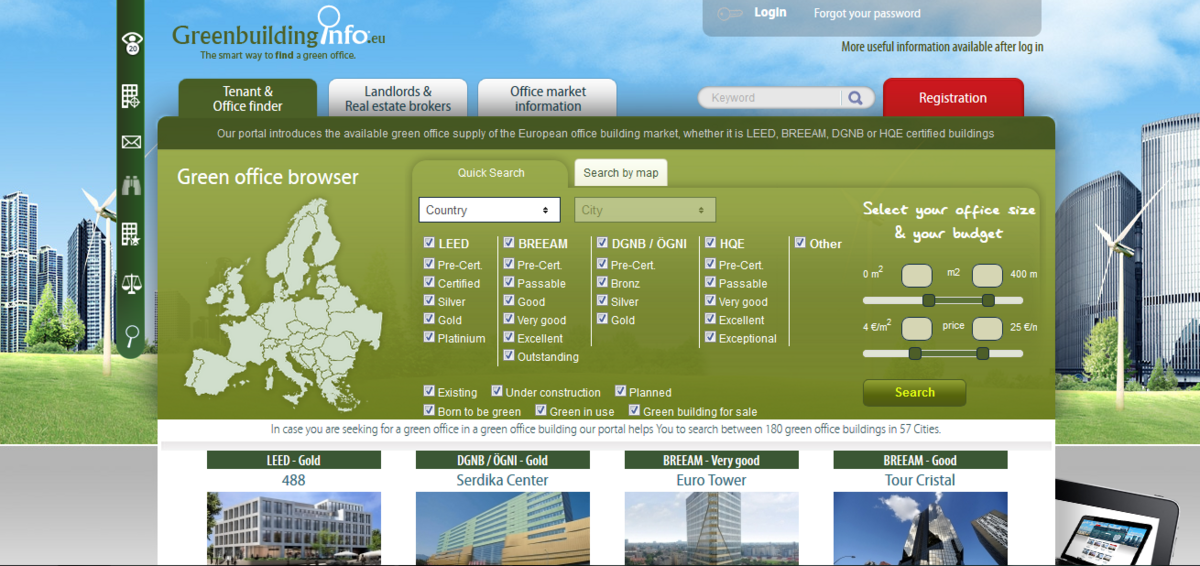
Task: Click the balance scales icon in sidebar
Action: 131,284
